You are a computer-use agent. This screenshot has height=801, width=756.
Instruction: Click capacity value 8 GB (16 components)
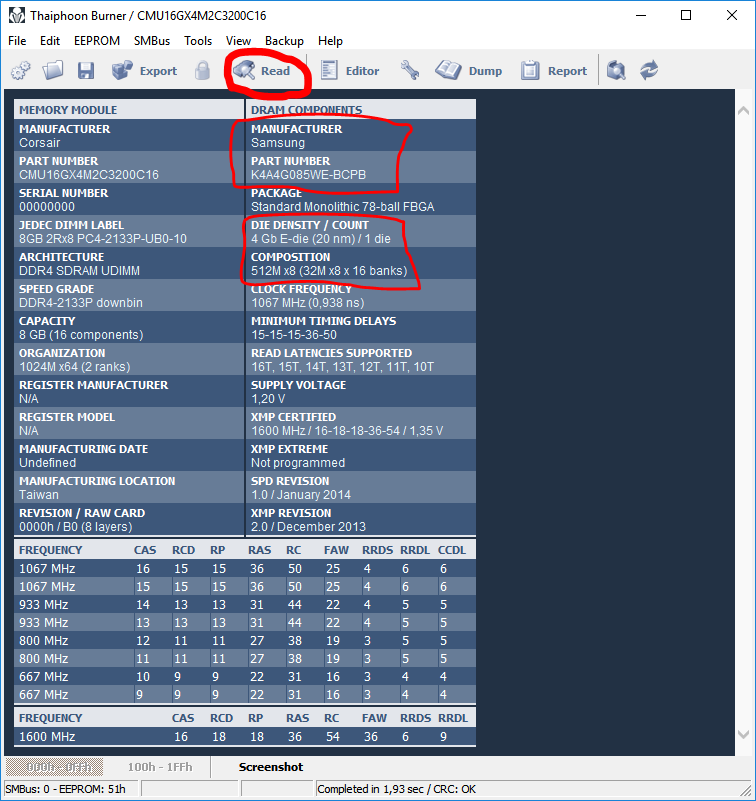click(x=81, y=335)
